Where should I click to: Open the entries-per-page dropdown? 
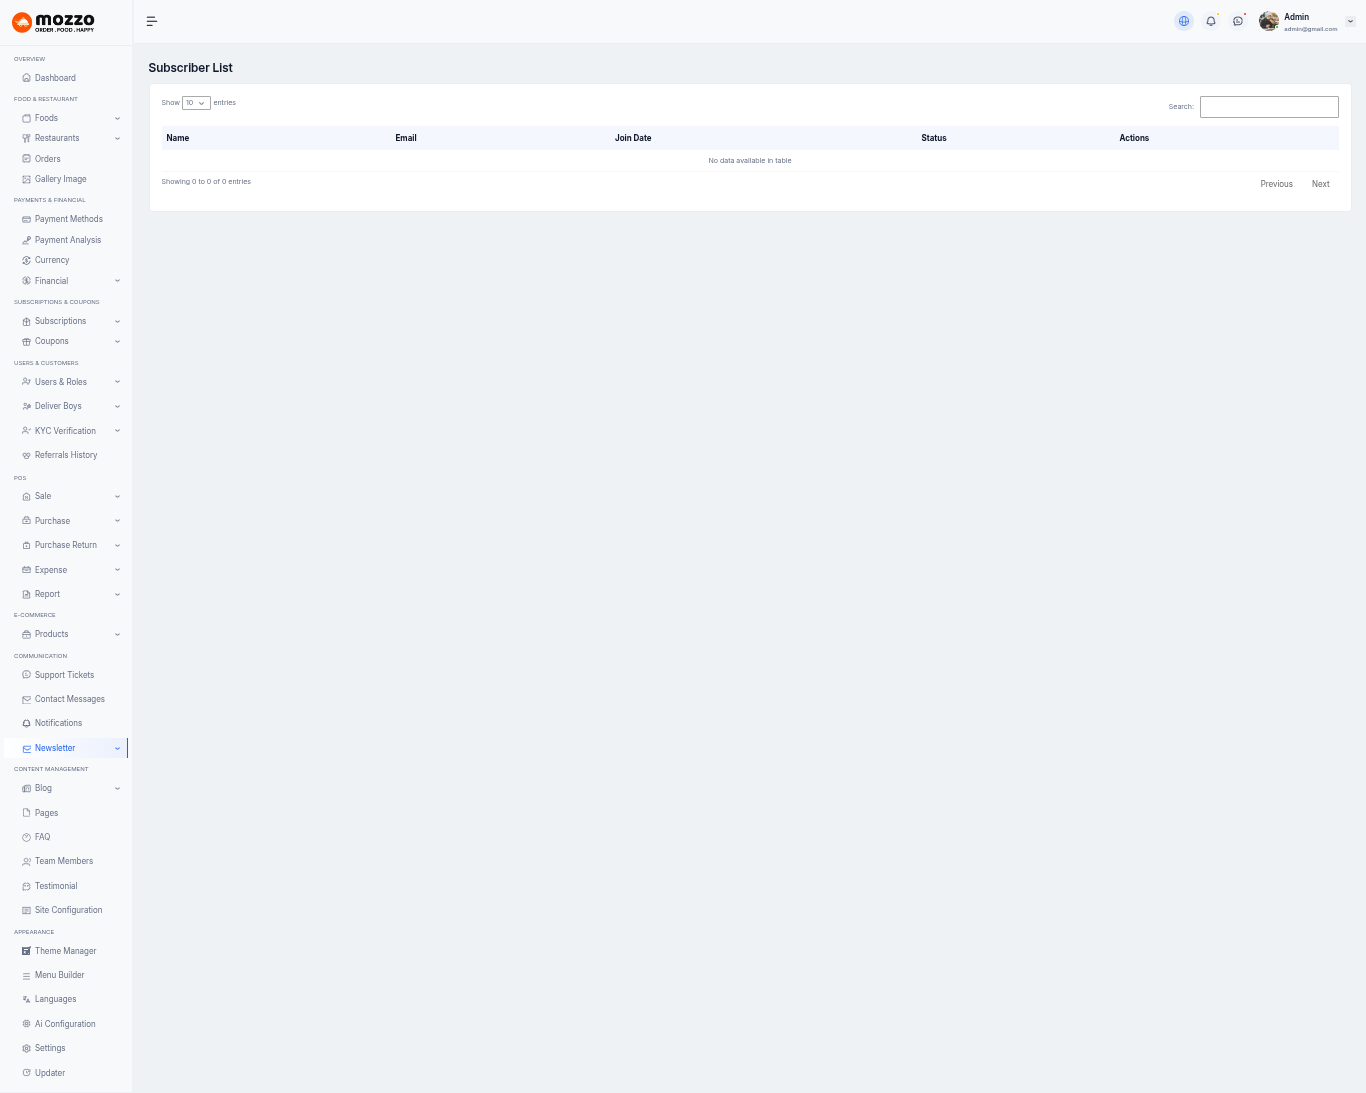(x=196, y=103)
